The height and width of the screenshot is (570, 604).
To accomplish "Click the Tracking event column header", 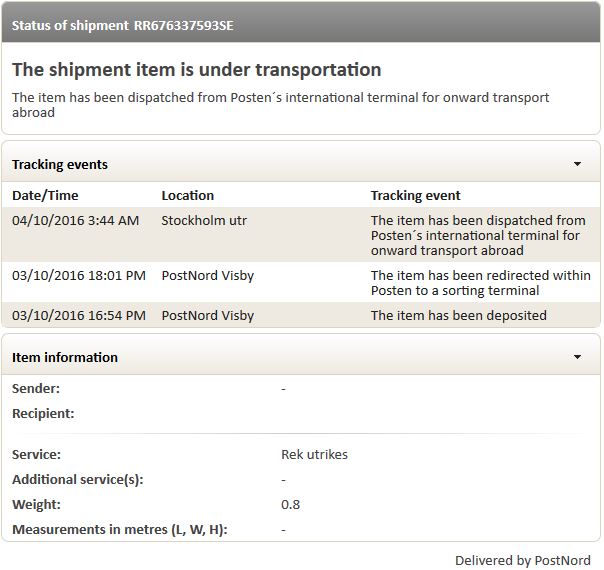I will coord(415,195).
